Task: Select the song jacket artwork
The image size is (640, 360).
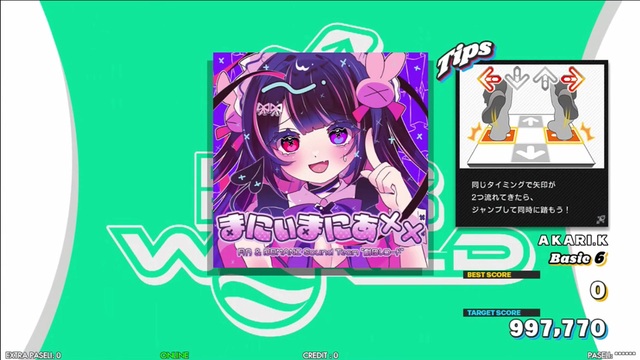Action: coord(320,160)
